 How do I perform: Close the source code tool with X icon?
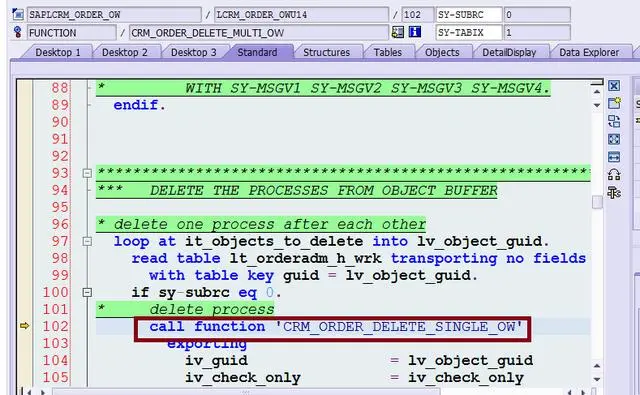614,86
